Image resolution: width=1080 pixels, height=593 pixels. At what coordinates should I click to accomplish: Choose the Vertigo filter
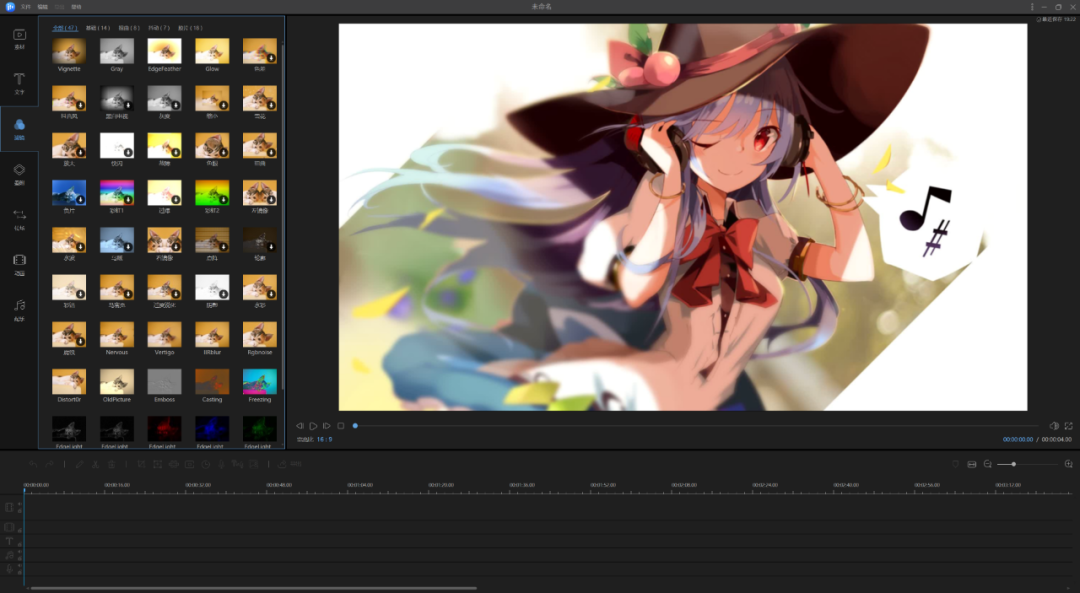(164, 335)
